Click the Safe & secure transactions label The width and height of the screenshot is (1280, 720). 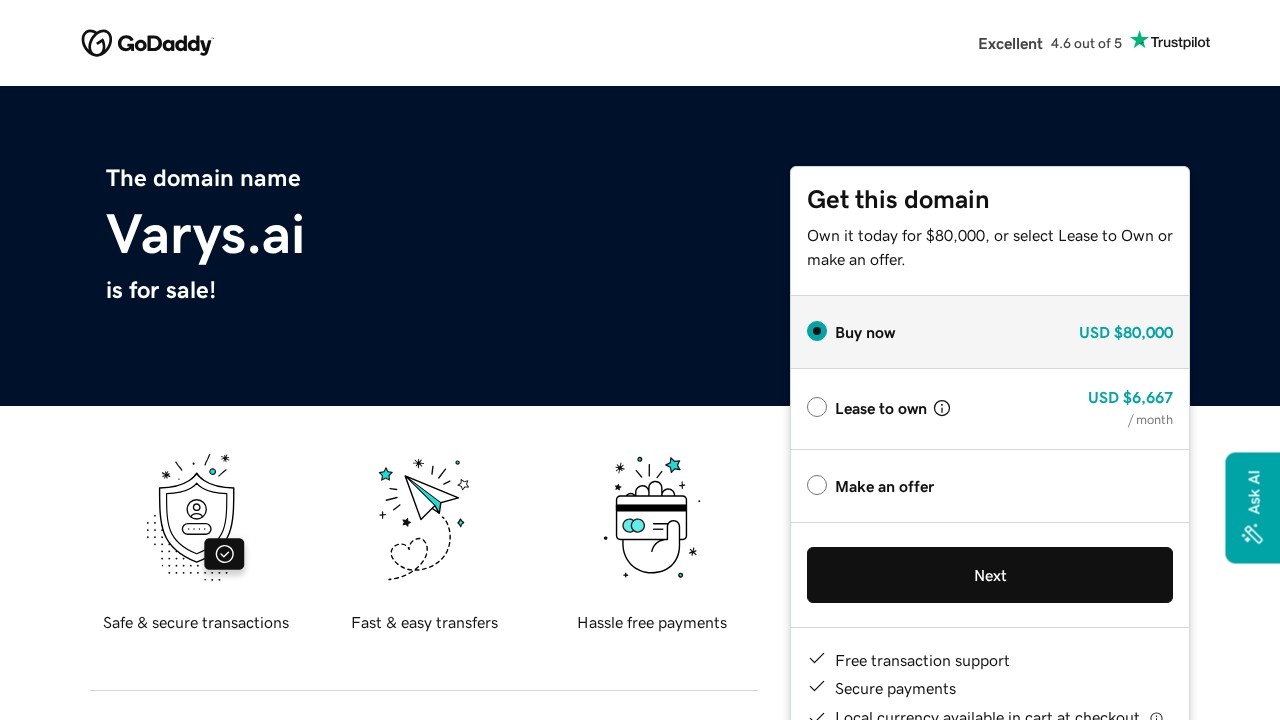[x=196, y=623]
